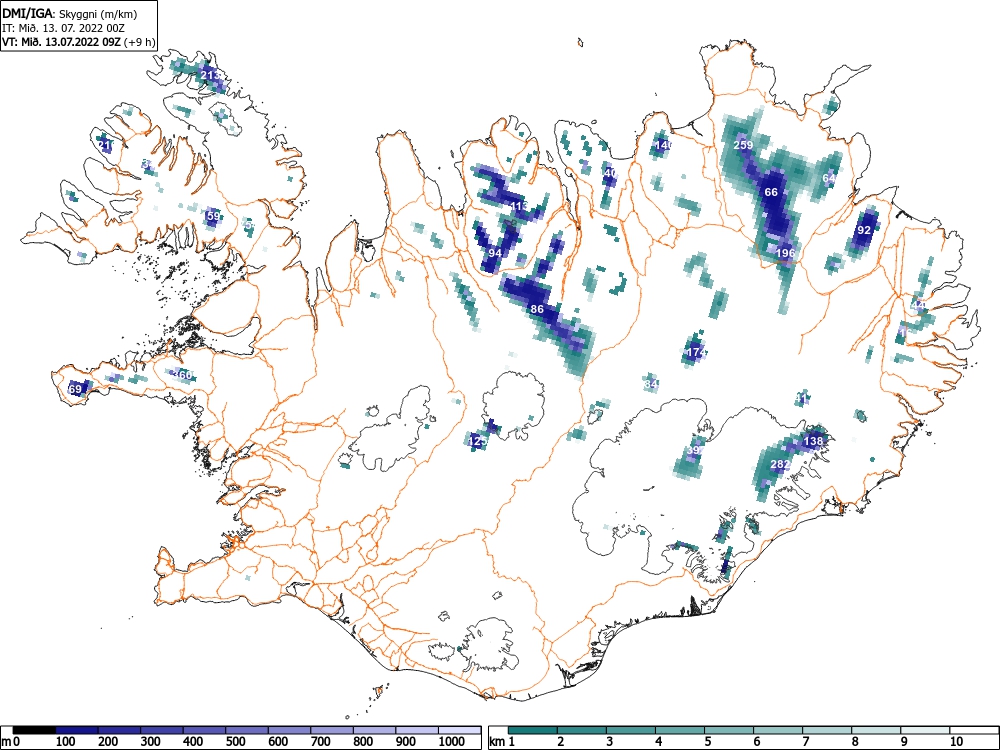This screenshot has width=1000, height=750.
Task: Click the visibility value 92
Action: [864, 230]
